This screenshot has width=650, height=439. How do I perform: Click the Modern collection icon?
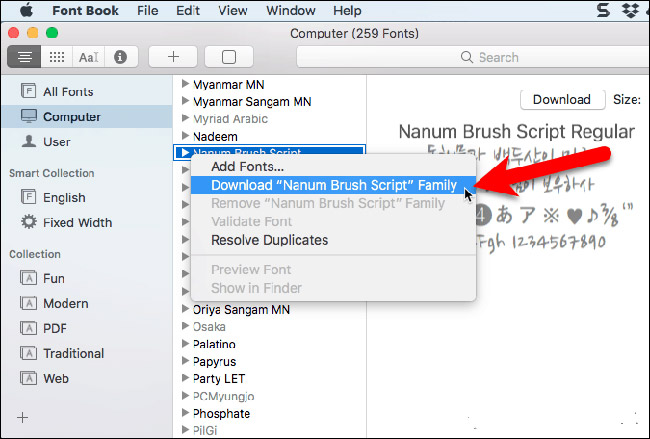pyautogui.click(x=28, y=303)
